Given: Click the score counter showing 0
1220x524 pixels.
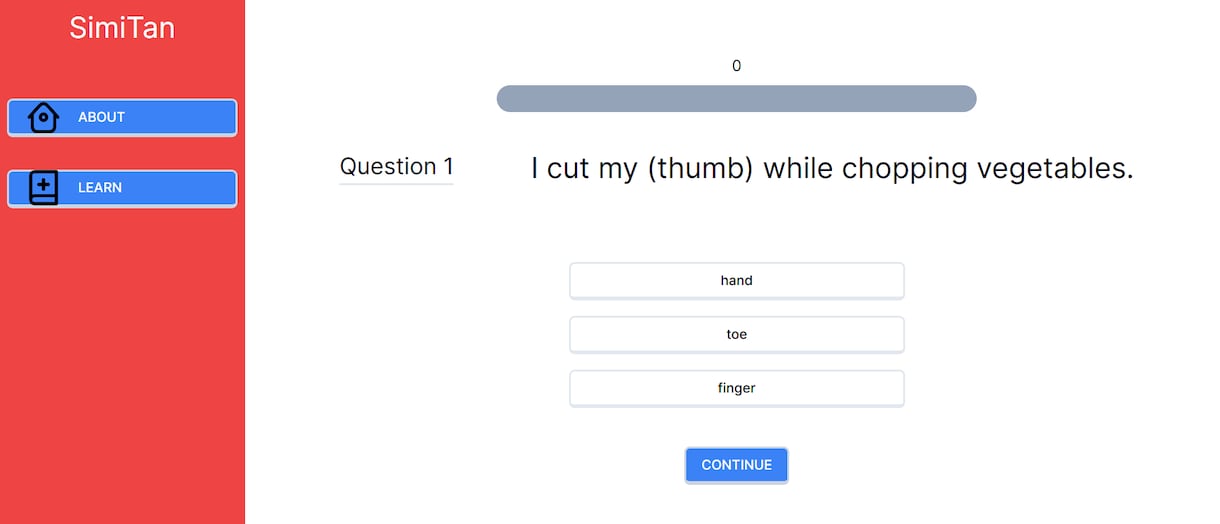Looking at the screenshot, I should [x=737, y=66].
